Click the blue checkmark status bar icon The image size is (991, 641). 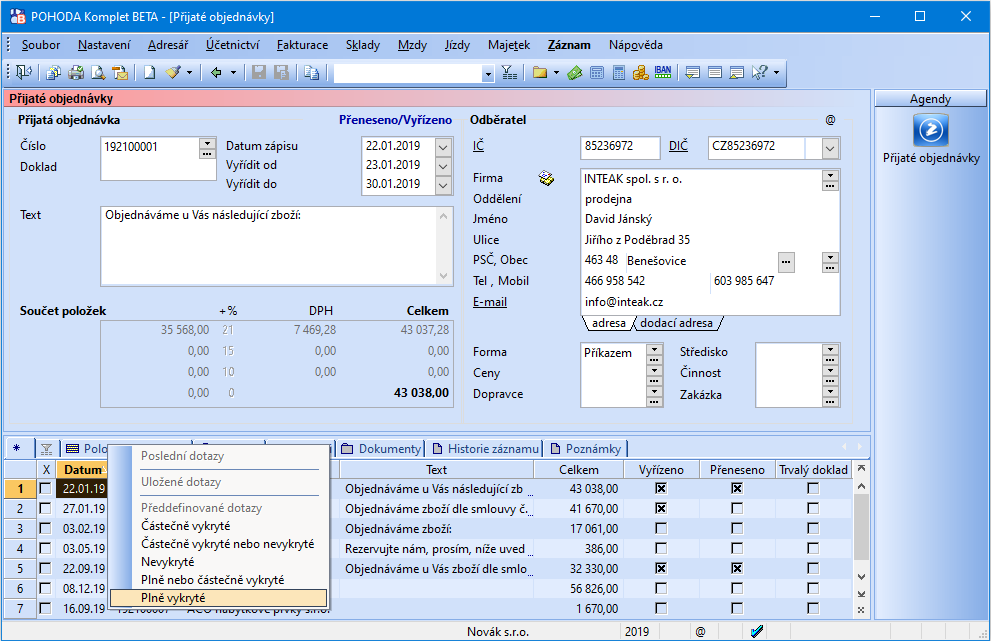click(757, 631)
